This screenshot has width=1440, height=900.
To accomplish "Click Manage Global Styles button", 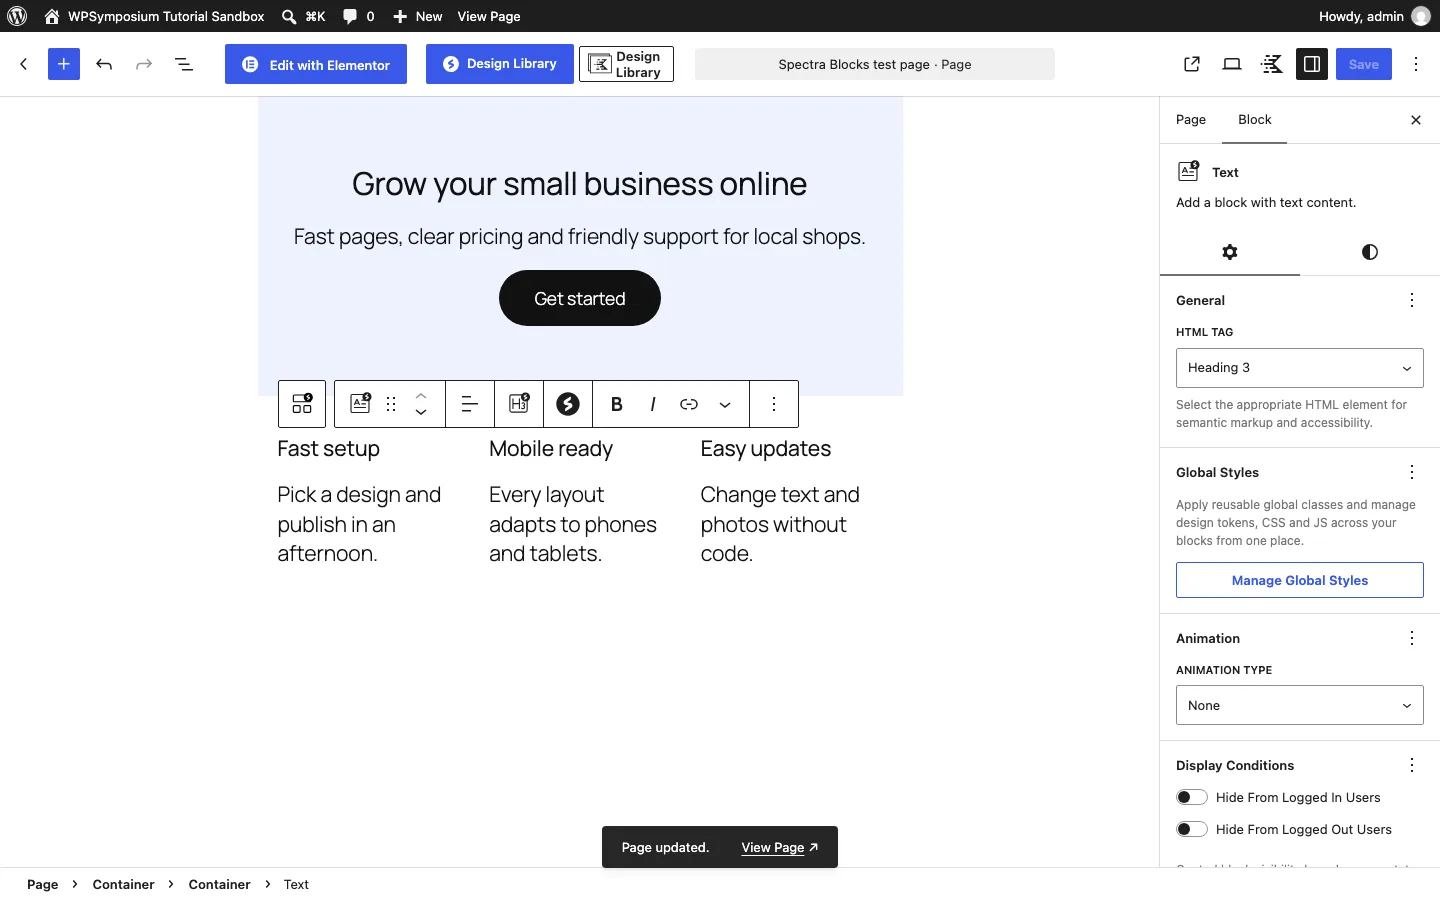I will pyautogui.click(x=1300, y=580).
